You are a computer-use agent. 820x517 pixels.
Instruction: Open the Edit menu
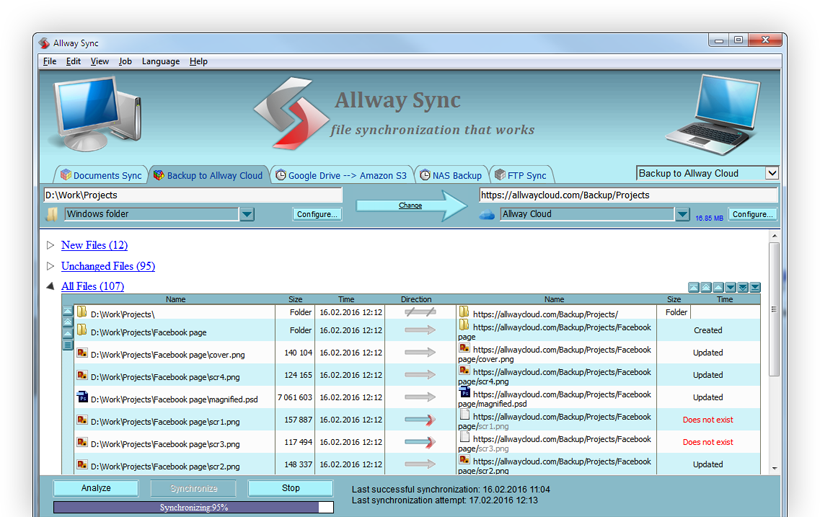pyautogui.click(x=73, y=61)
